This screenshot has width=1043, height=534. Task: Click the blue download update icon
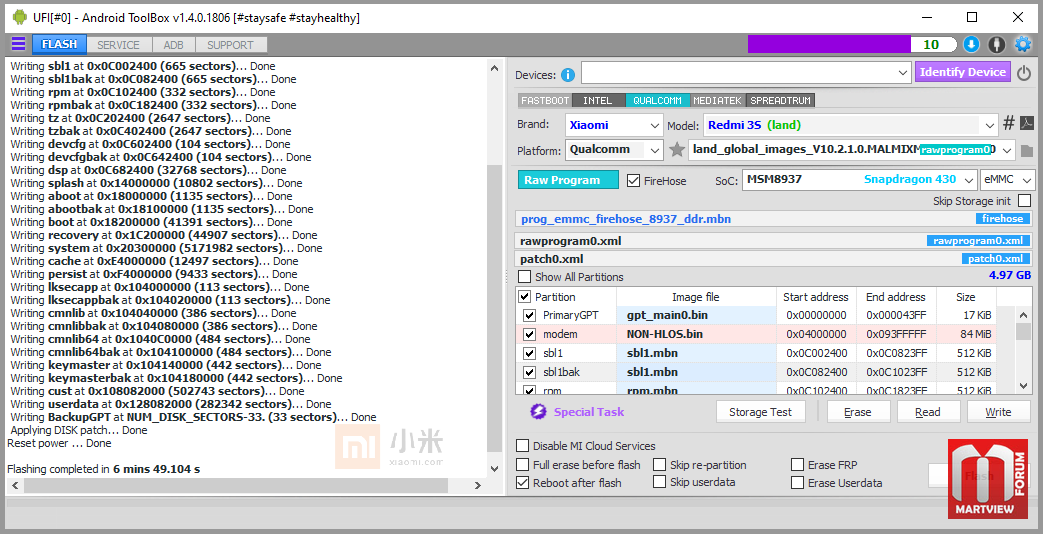[x=971, y=45]
